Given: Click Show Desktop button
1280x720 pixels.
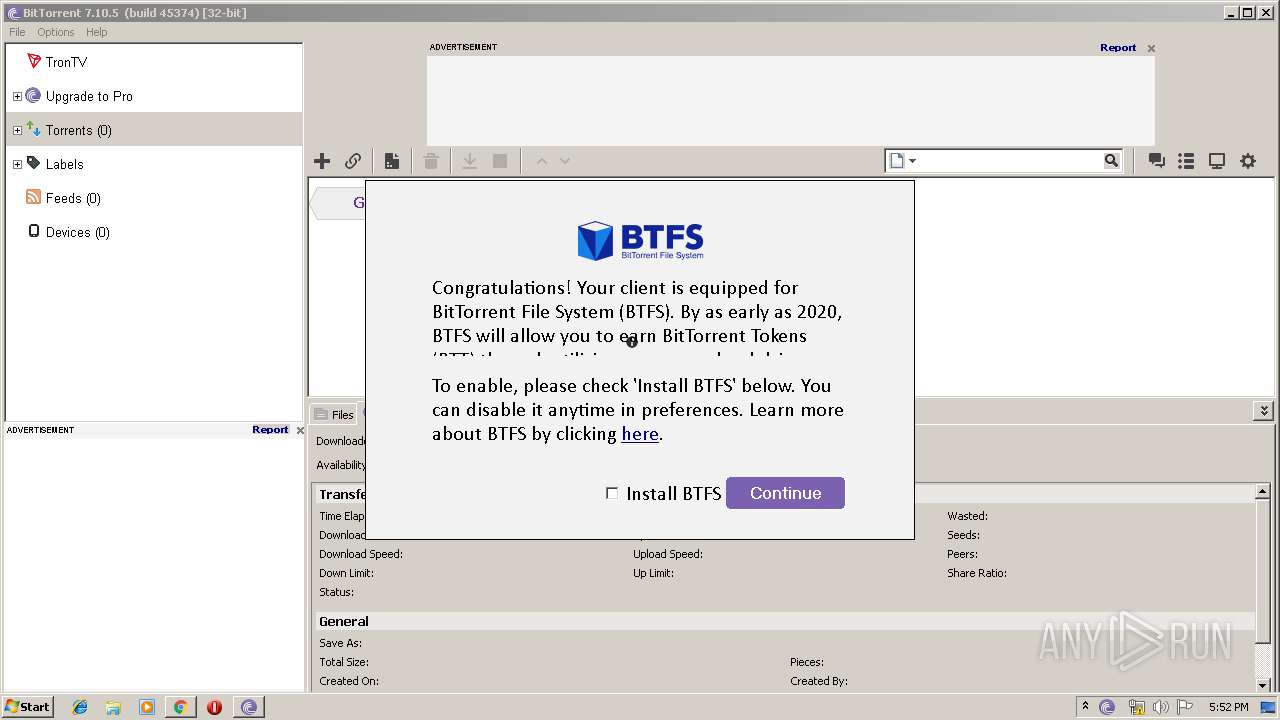Looking at the screenshot, I should click(1268, 707).
